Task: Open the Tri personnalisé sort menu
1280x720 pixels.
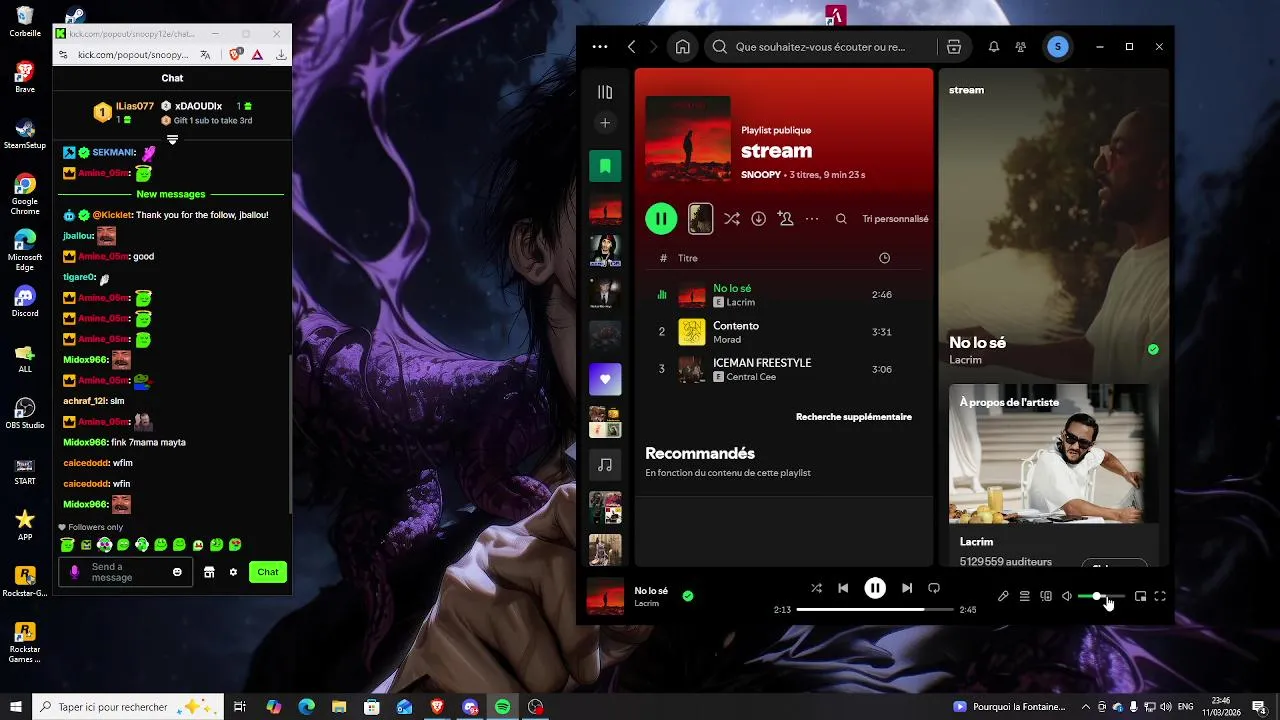Action: (x=895, y=219)
